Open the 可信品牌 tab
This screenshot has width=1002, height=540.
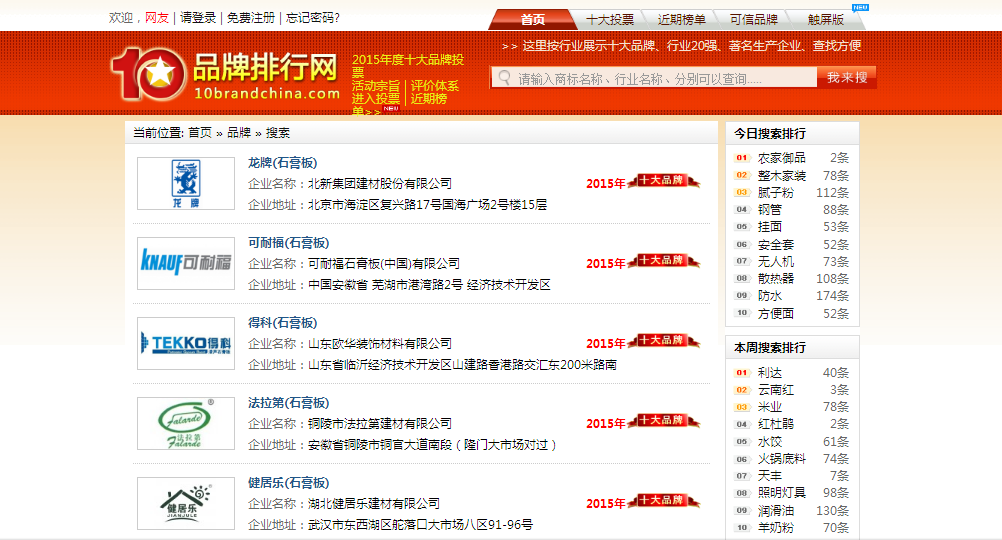coord(753,20)
